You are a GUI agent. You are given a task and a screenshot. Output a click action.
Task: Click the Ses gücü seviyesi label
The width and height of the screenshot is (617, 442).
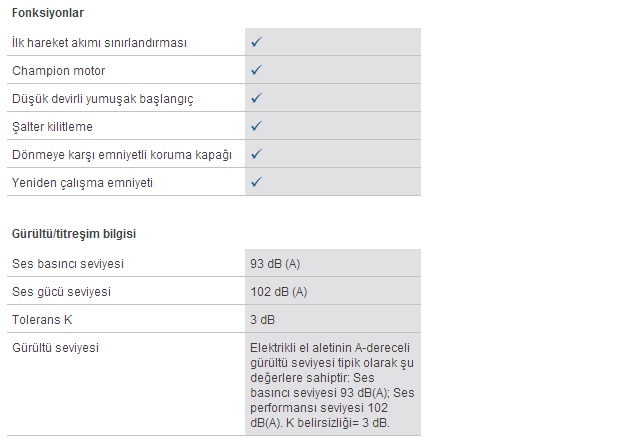[61, 292]
